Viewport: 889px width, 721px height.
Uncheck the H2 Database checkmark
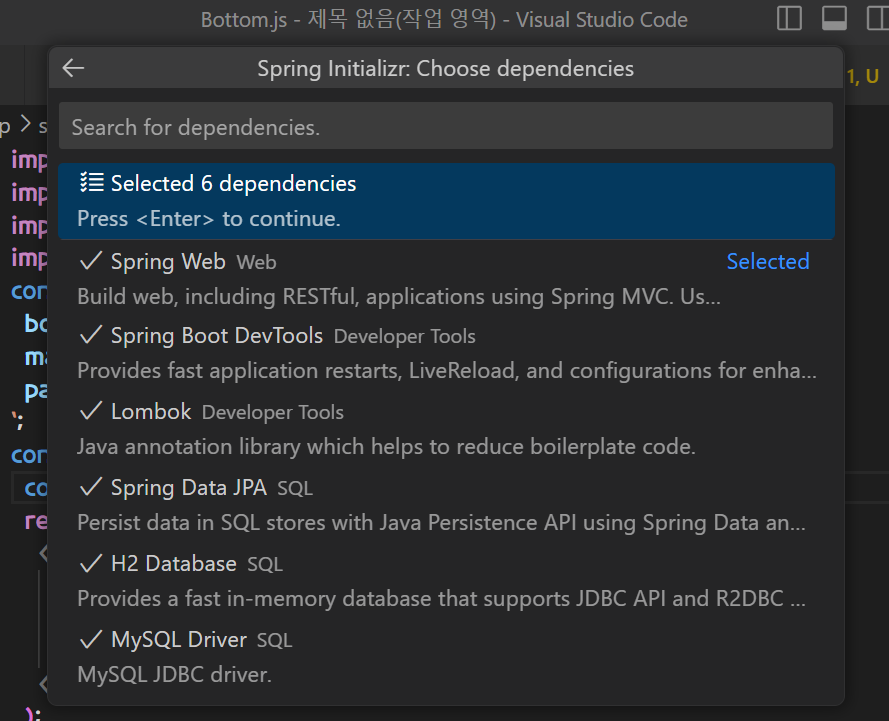click(91, 563)
